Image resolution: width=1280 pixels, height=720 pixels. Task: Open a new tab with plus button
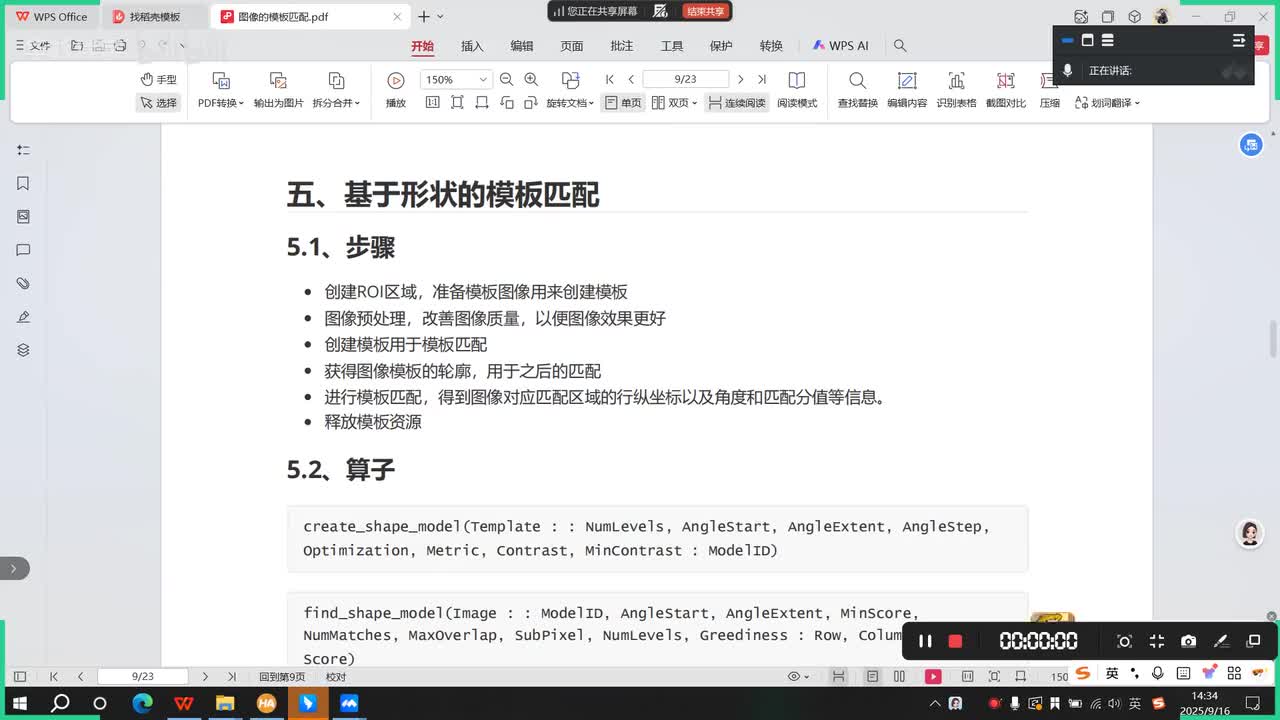pyautogui.click(x=424, y=17)
